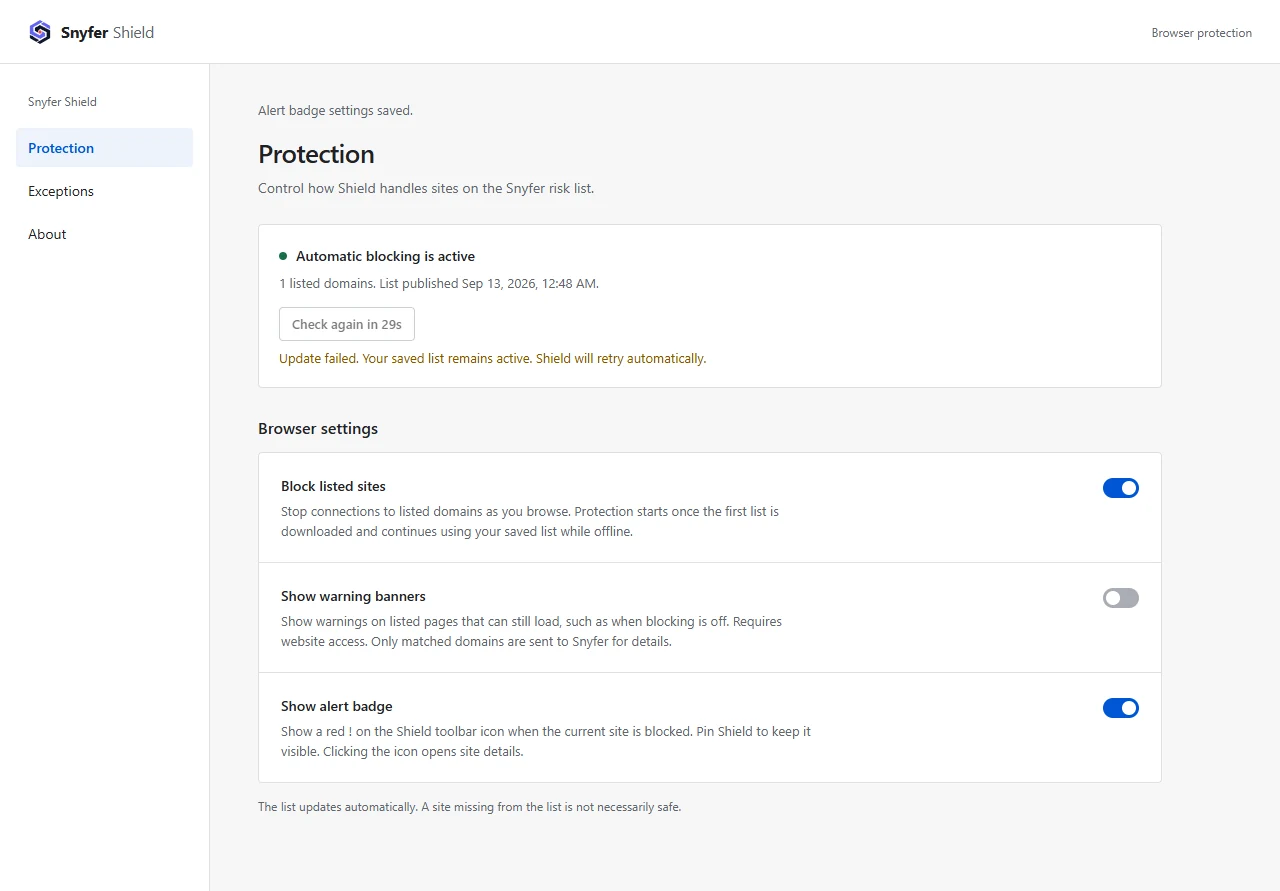Click the Browser protection label in header
This screenshot has height=891, width=1280.
tap(1201, 33)
